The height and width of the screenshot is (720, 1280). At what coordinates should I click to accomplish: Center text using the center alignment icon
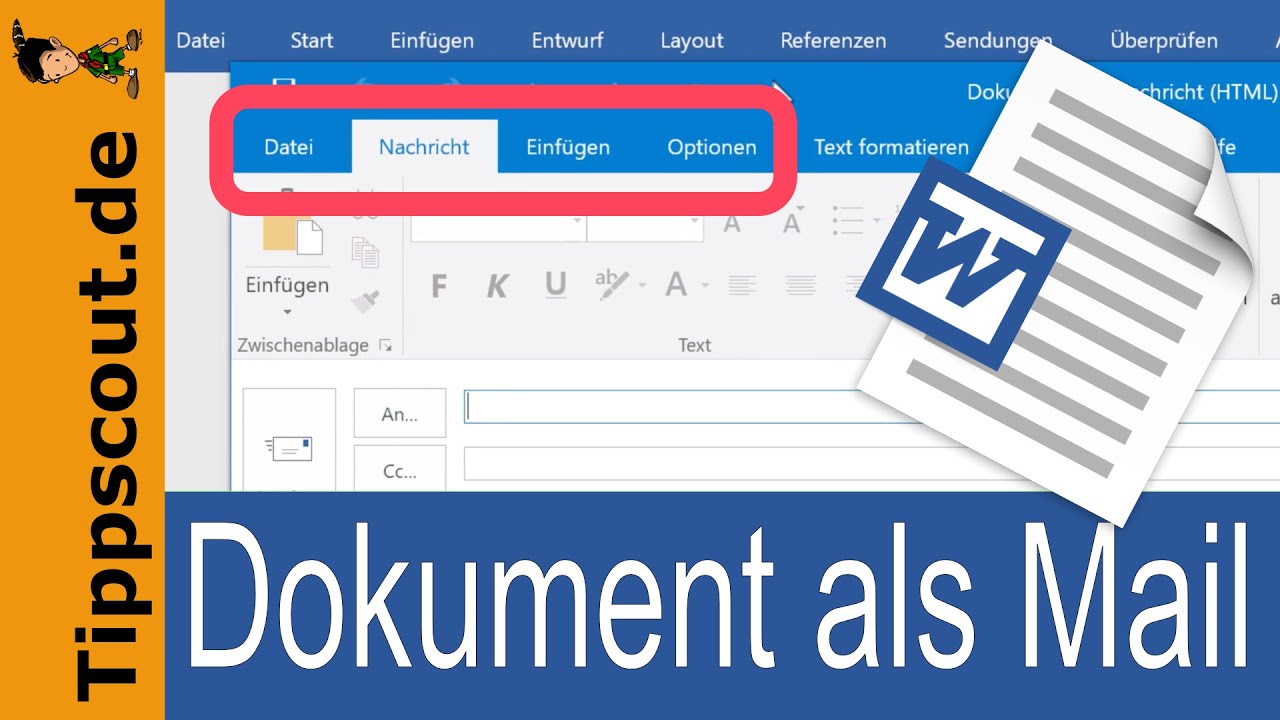pos(800,286)
